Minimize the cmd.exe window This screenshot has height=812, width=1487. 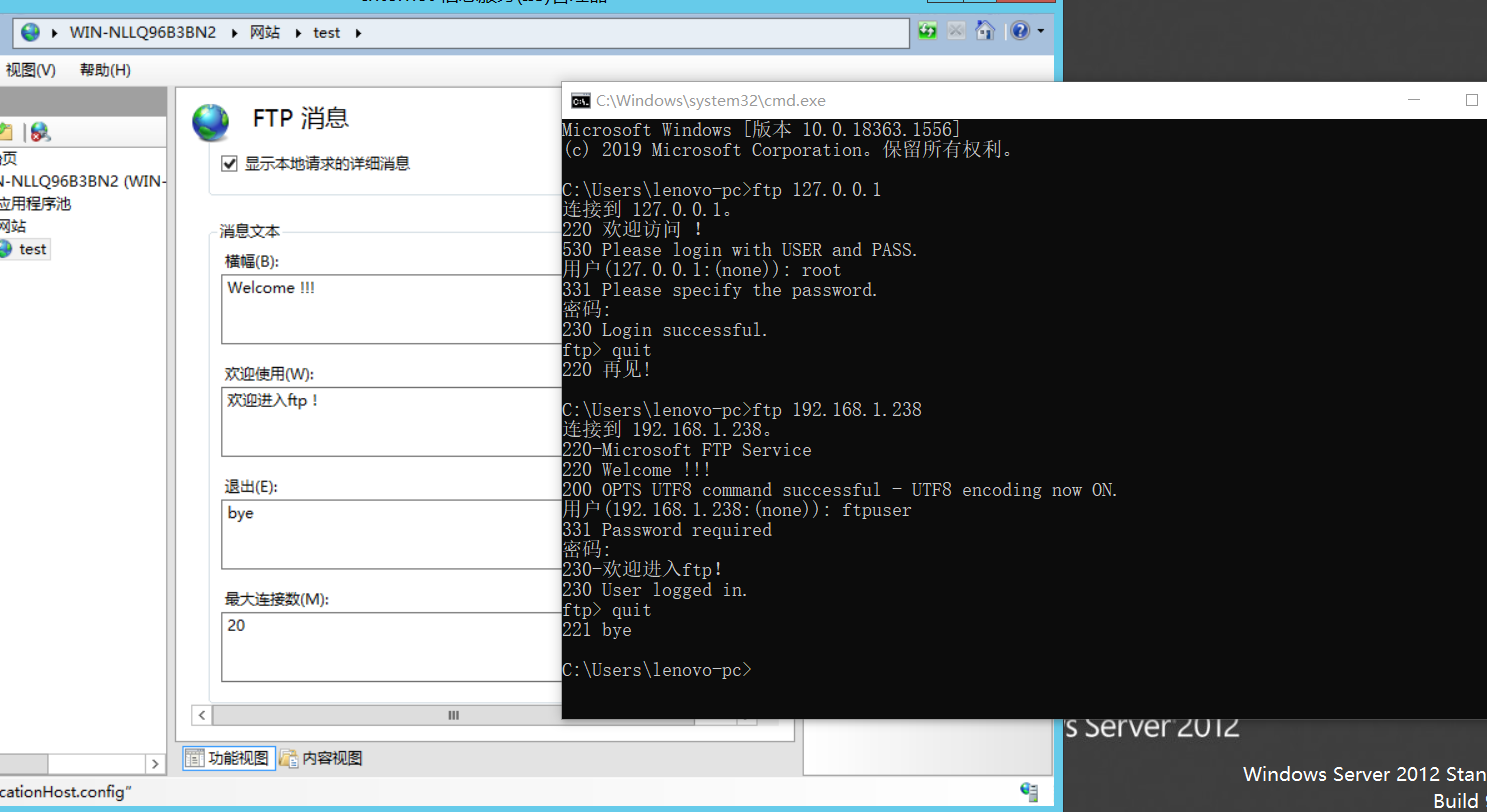(1414, 100)
